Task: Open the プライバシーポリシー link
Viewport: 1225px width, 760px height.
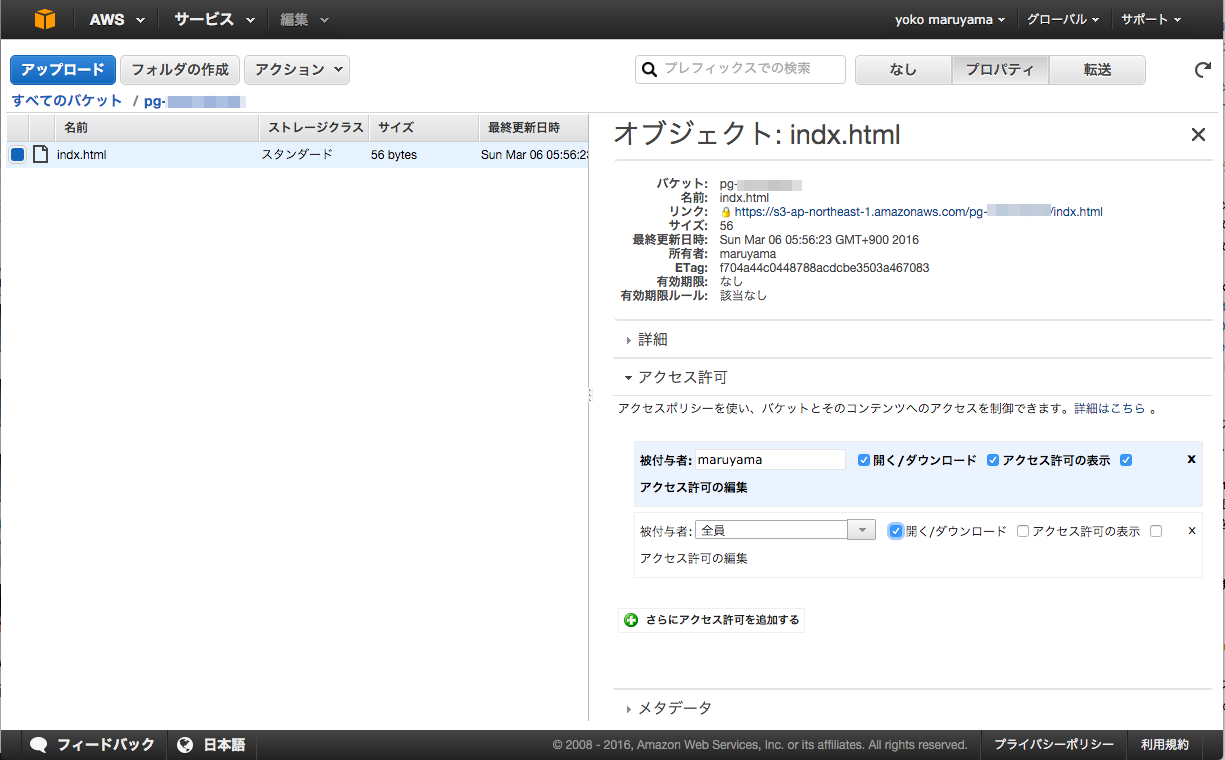Action: [x=1053, y=745]
